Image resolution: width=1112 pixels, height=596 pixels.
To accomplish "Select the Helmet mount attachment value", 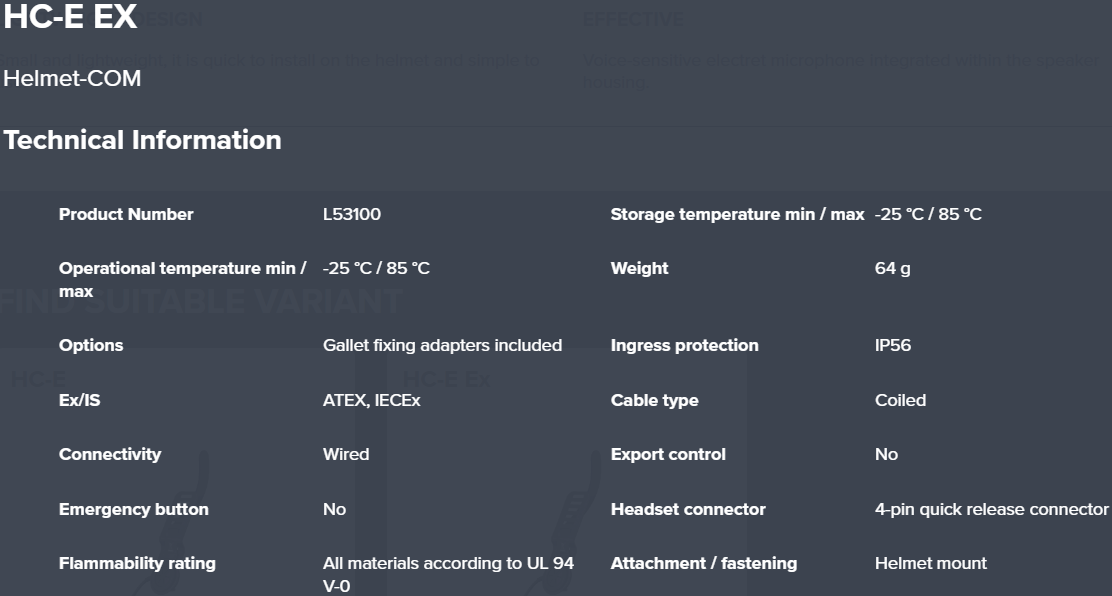I will pos(930,563).
